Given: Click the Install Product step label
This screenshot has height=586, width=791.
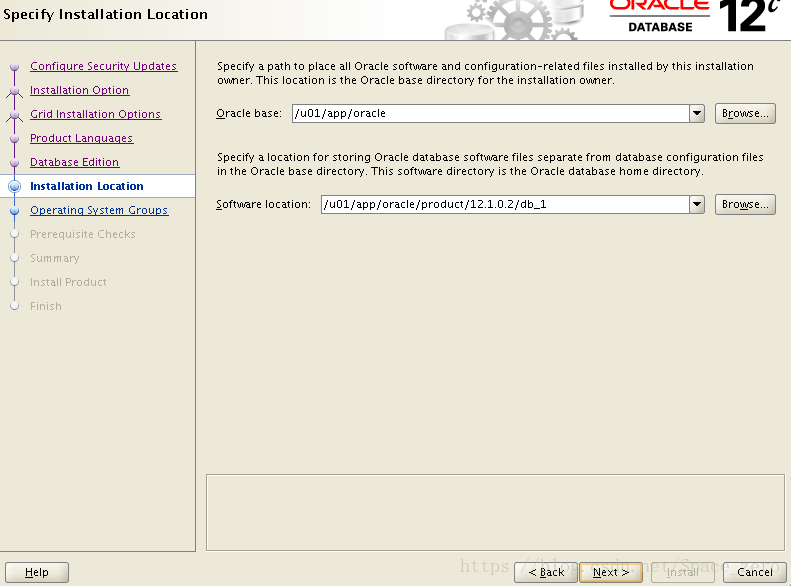Looking at the screenshot, I should click(68, 282).
